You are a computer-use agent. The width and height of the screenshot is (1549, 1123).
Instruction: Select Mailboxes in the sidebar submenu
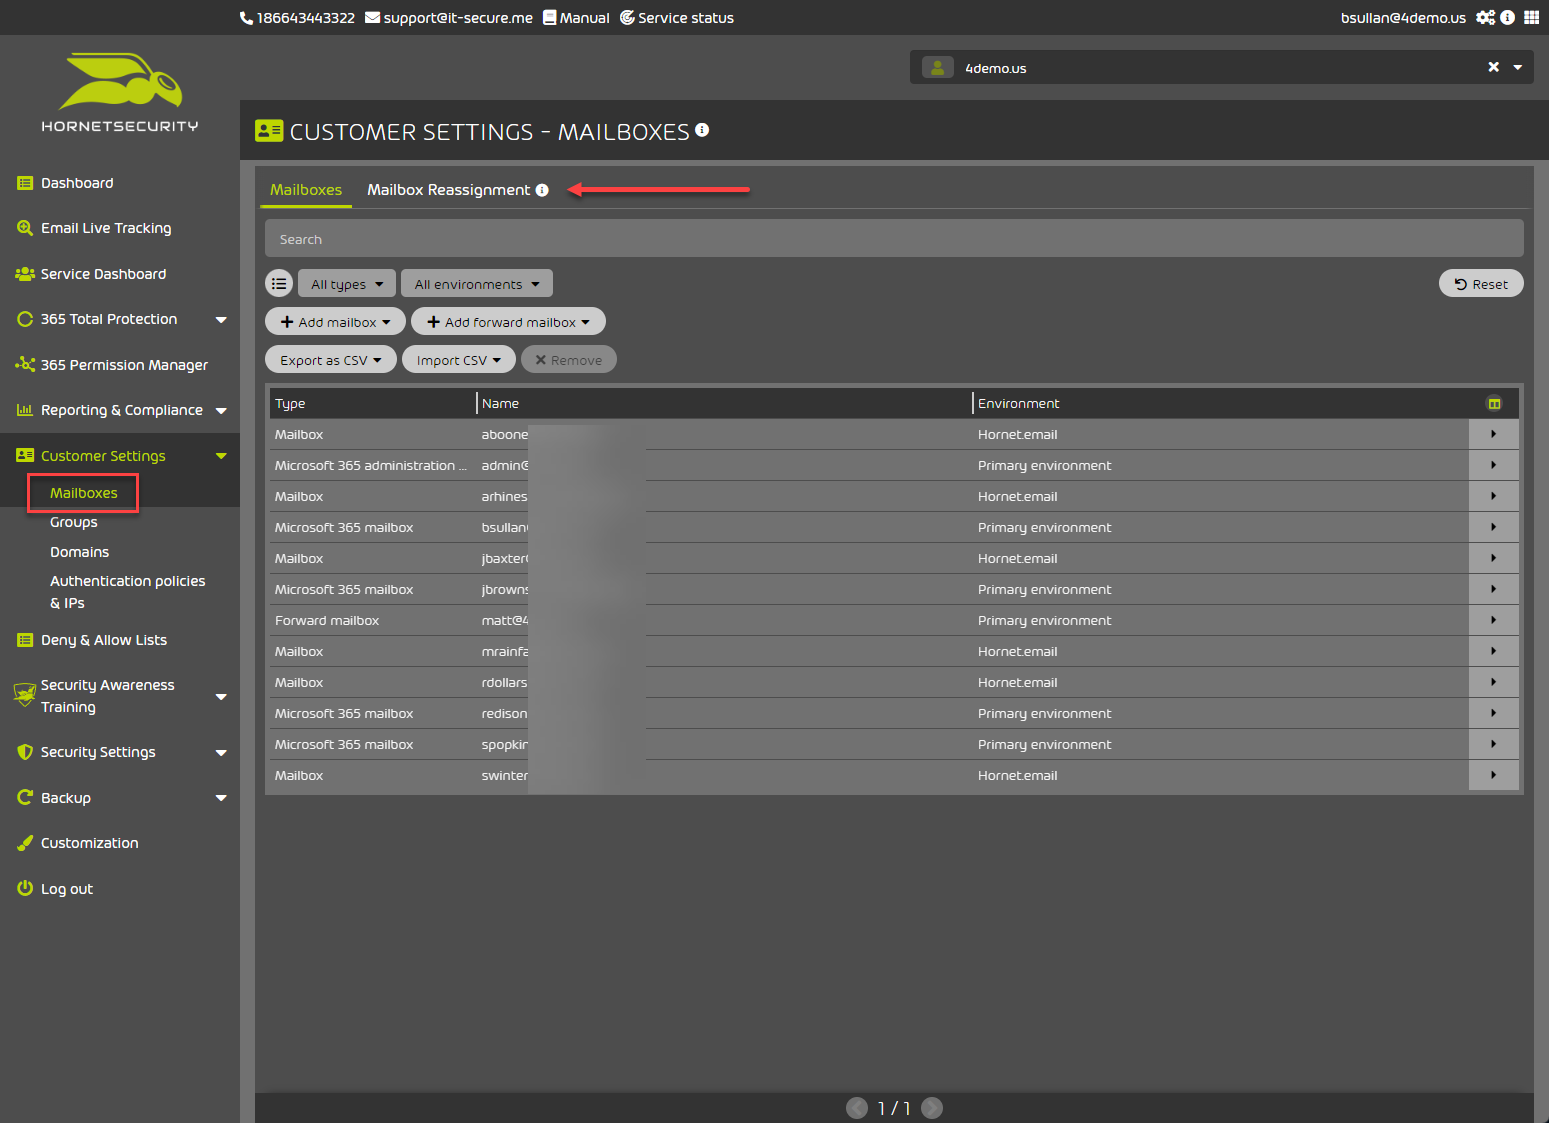(84, 493)
